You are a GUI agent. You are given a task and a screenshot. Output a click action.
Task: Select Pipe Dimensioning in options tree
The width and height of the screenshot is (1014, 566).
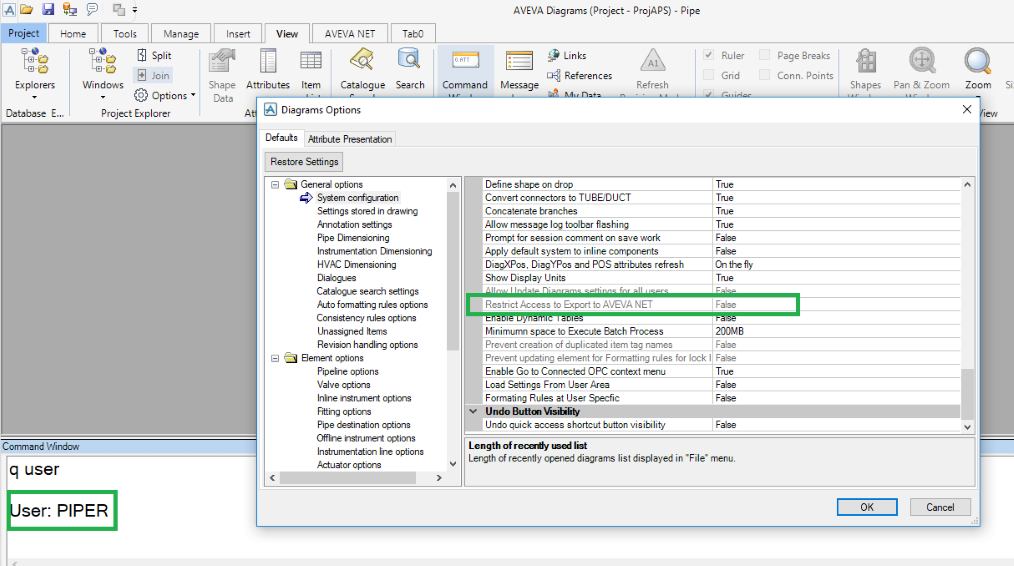tap(353, 238)
